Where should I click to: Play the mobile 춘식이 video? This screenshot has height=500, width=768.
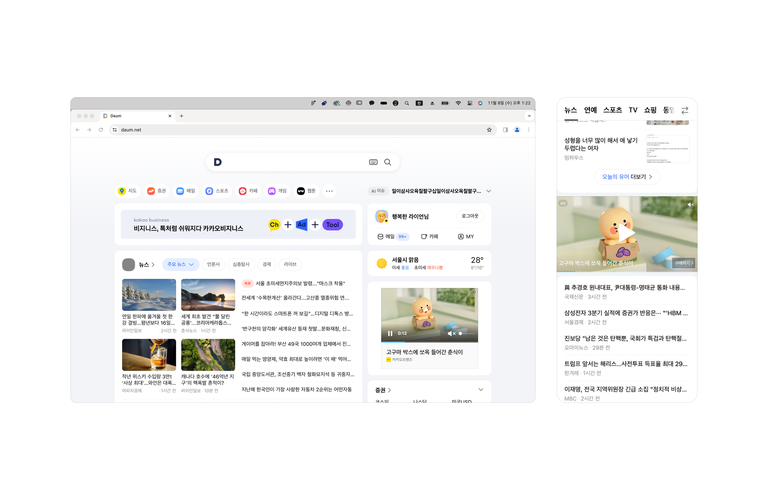click(626, 233)
